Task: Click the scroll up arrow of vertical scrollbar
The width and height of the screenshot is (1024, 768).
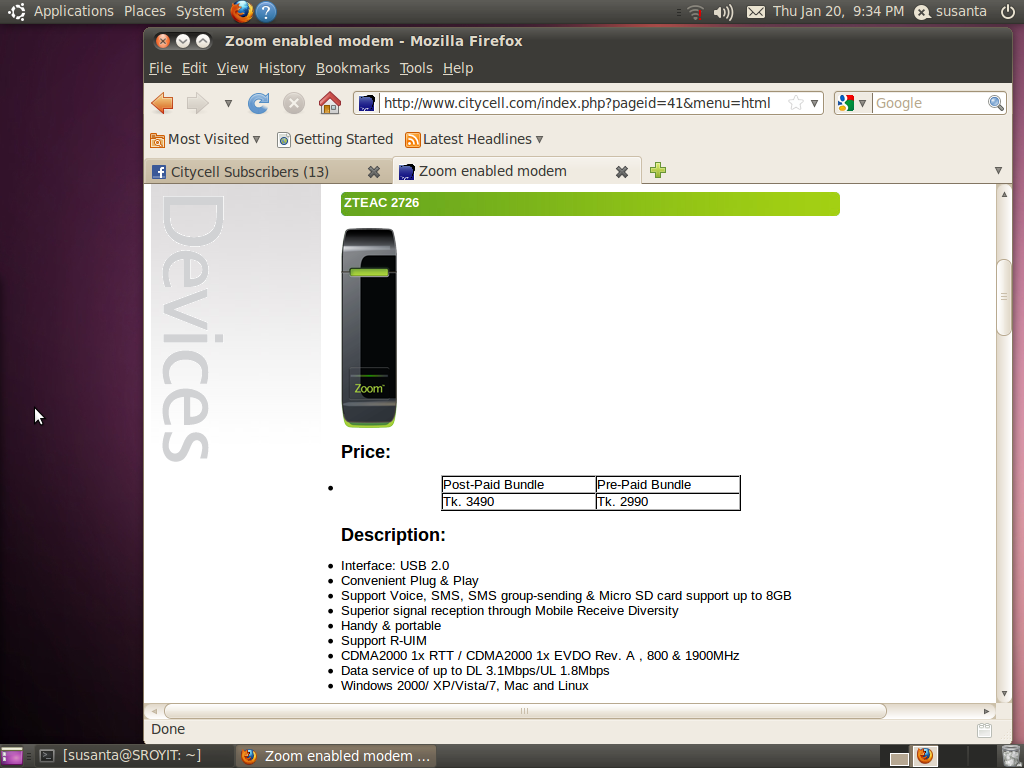Action: (1004, 195)
